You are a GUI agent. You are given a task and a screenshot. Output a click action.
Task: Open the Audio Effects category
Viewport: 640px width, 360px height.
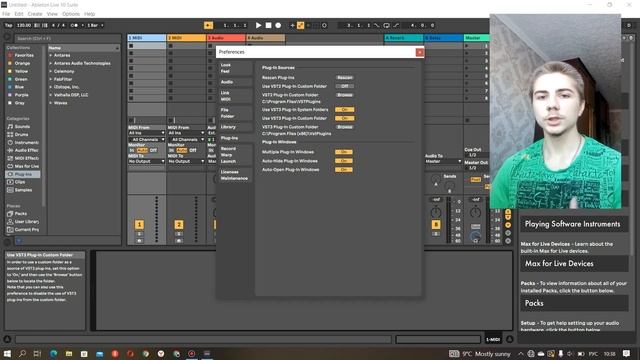[26, 150]
